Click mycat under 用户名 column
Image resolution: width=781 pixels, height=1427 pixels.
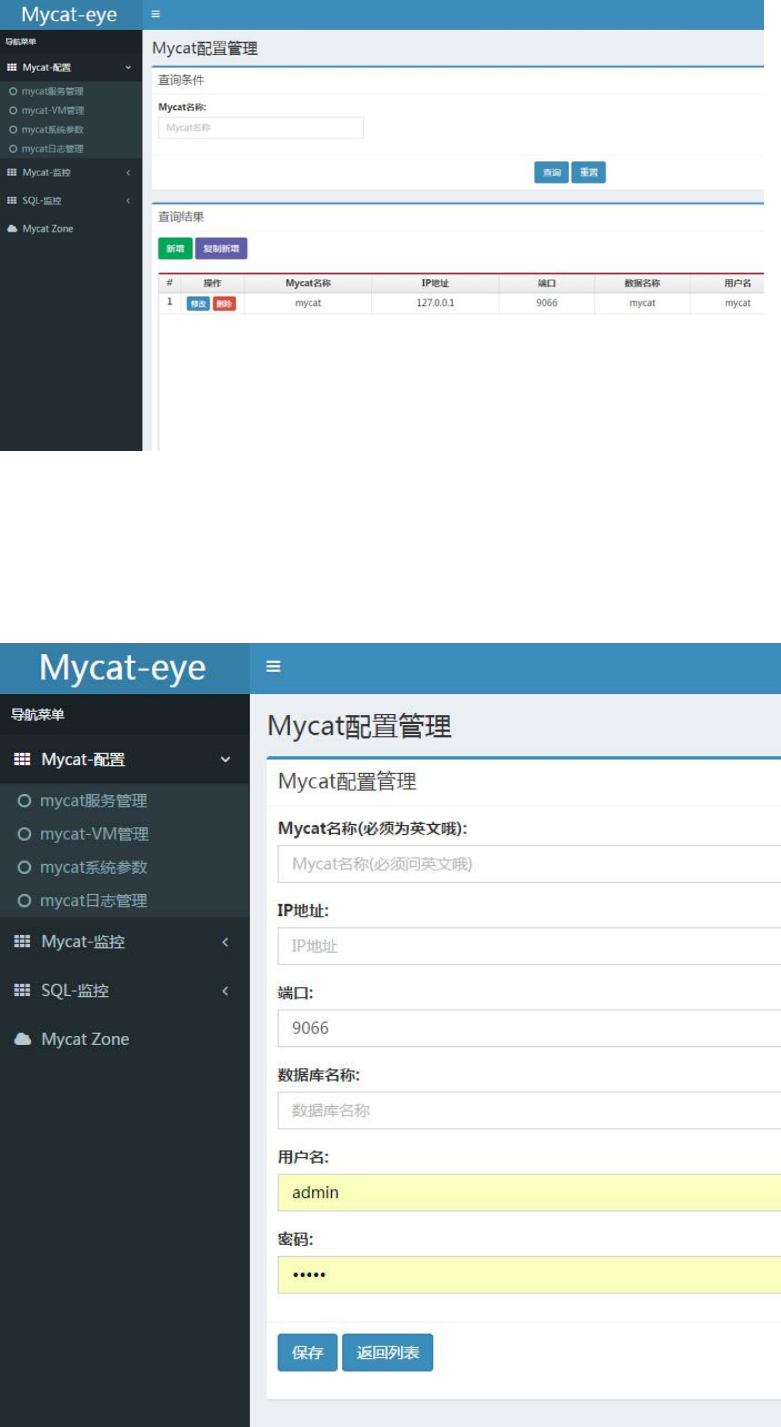738,303
